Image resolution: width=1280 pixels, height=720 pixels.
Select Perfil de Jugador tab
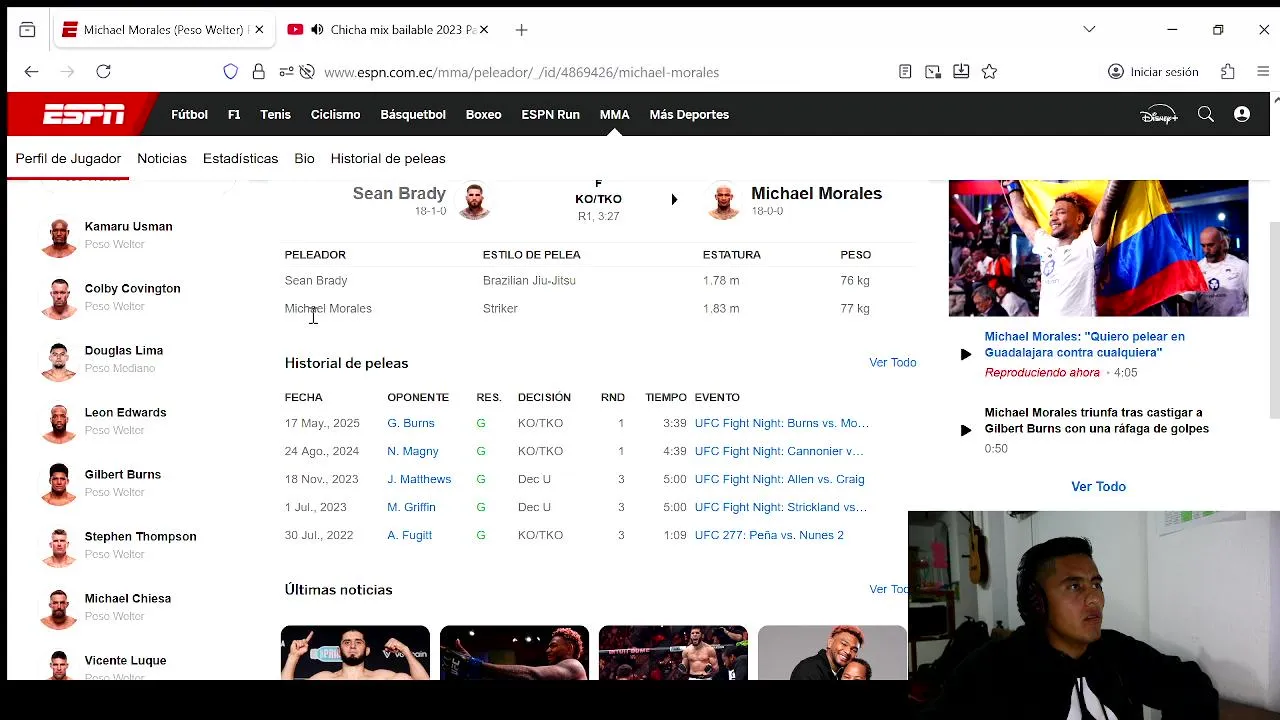[68, 159]
